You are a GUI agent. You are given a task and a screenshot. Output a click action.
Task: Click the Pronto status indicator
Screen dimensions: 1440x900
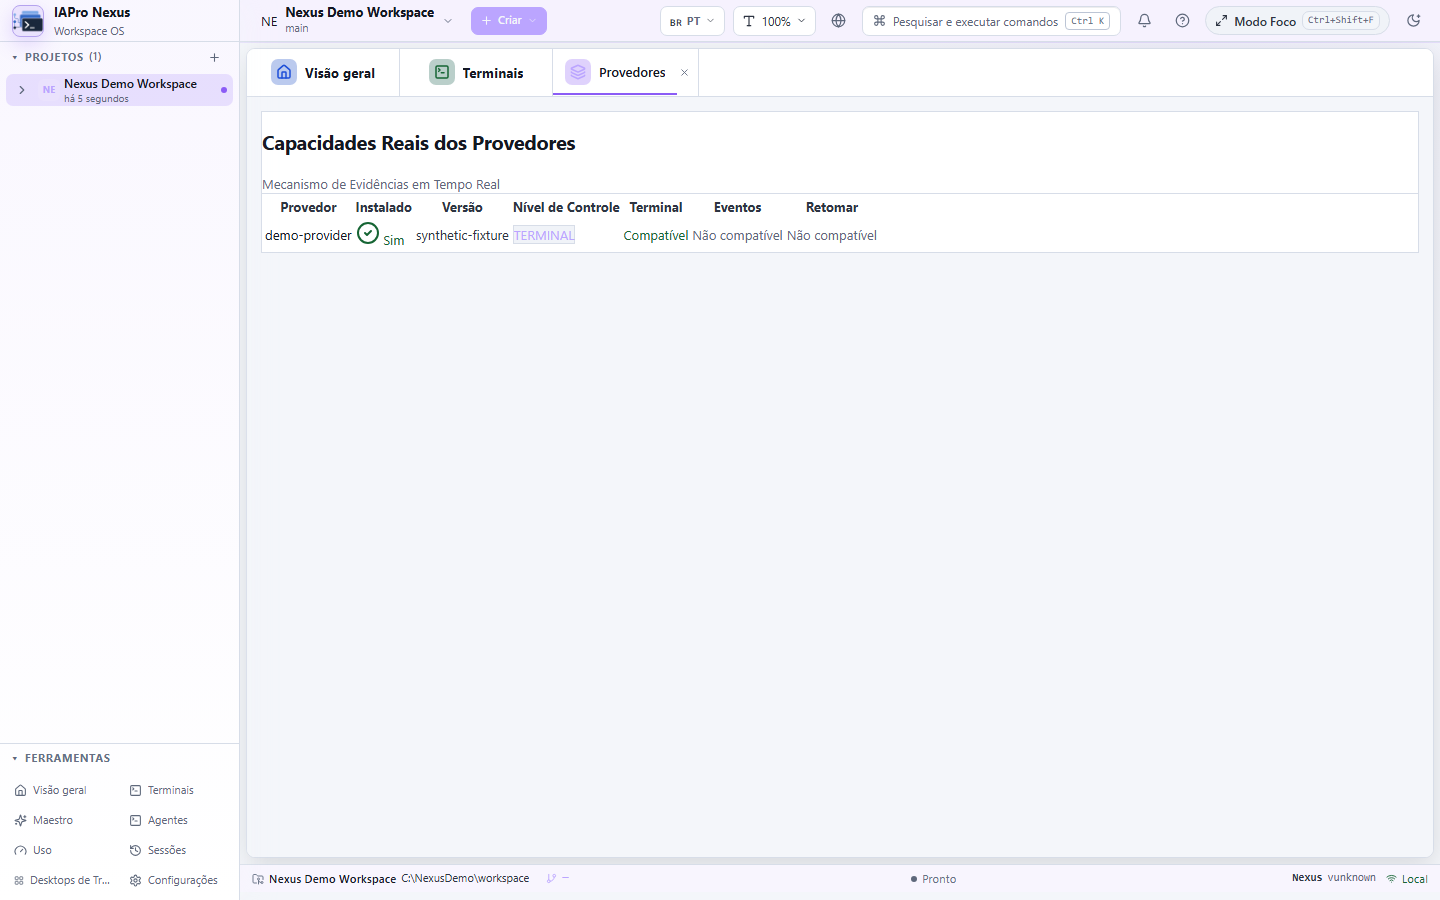click(x=933, y=879)
